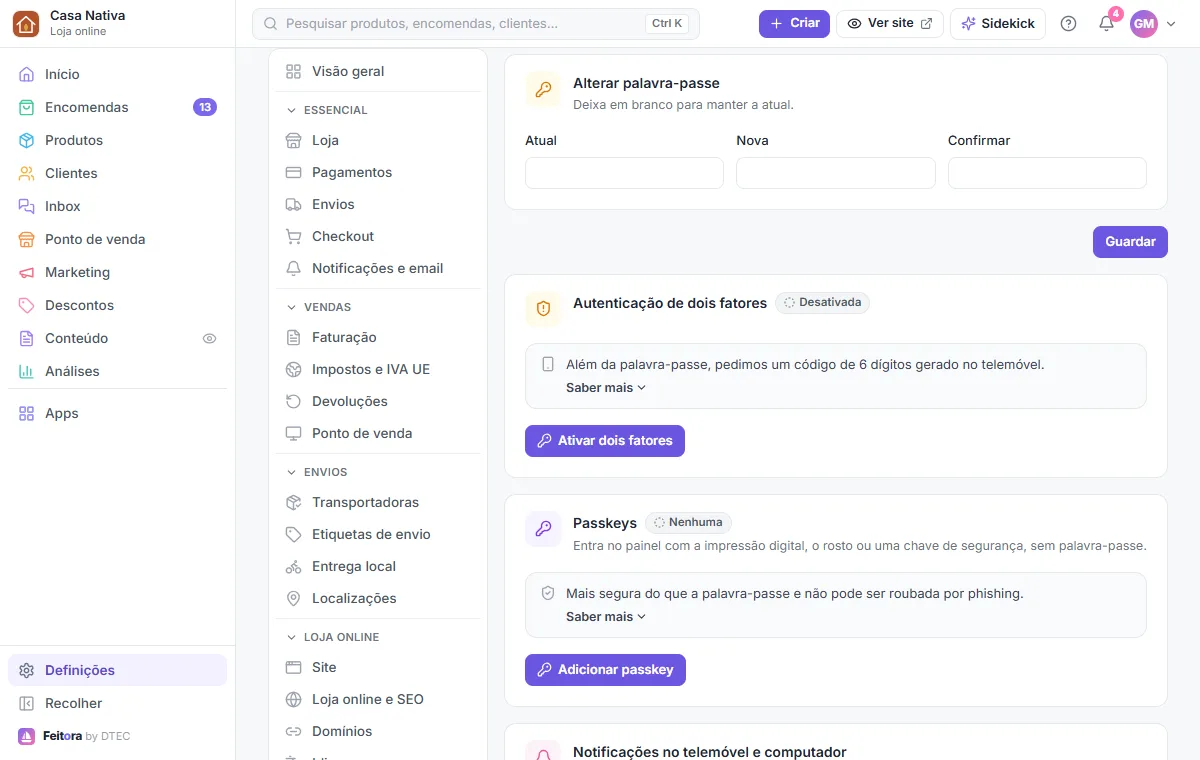Click the 13 badge on Encomendas
1200x760 pixels.
(x=205, y=107)
